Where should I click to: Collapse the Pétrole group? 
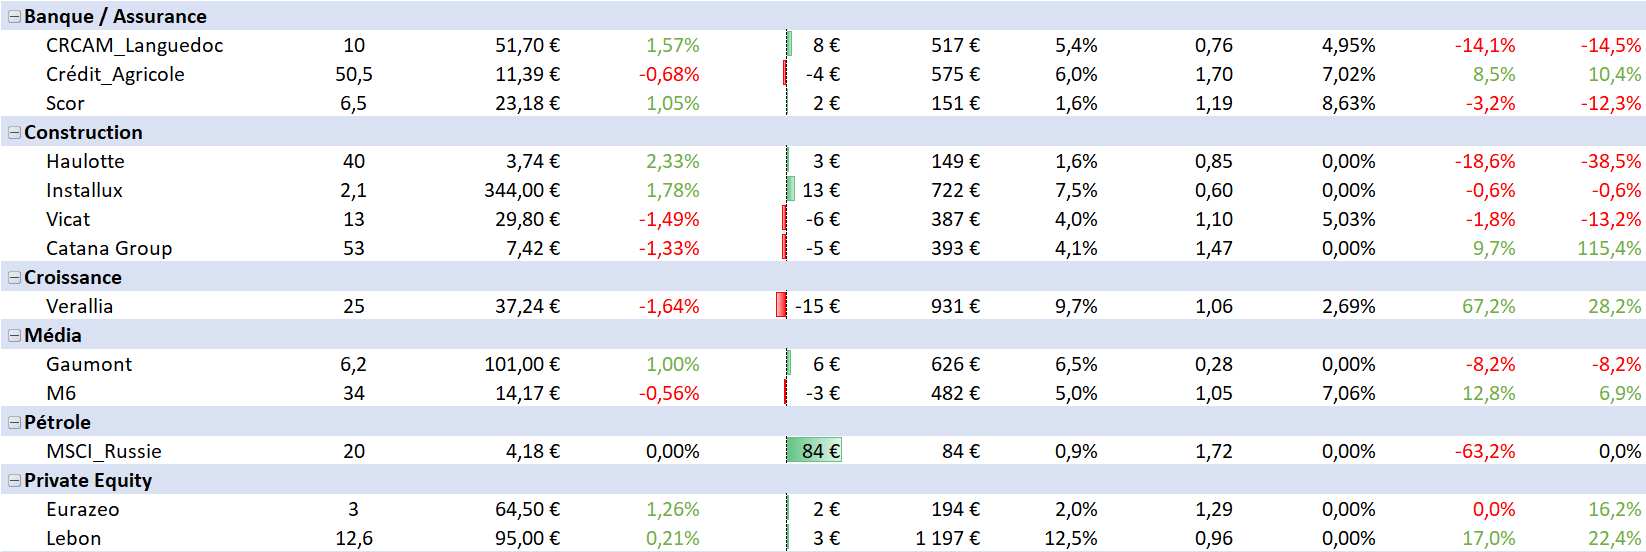point(14,423)
